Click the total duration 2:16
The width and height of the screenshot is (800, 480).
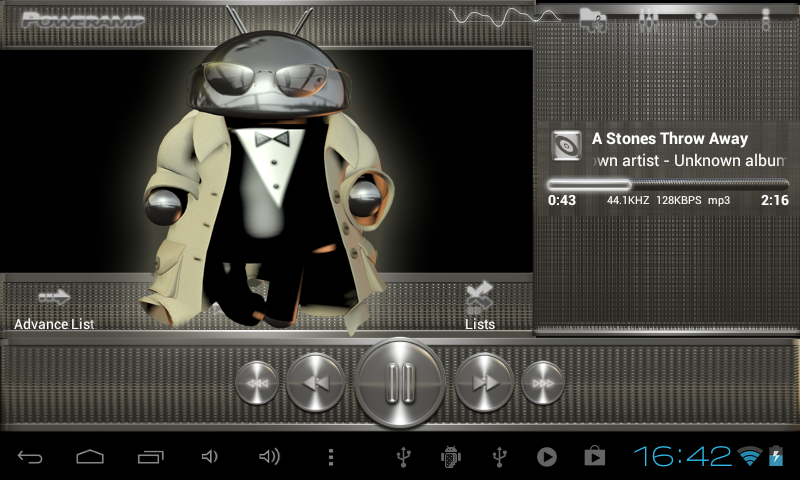pyautogui.click(x=774, y=200)
